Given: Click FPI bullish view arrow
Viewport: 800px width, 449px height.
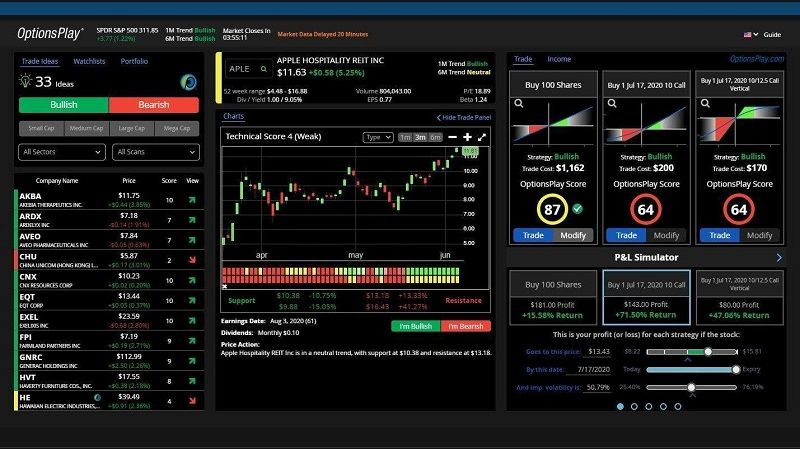Looking at the screenshot, I should (x=192, y=341).
